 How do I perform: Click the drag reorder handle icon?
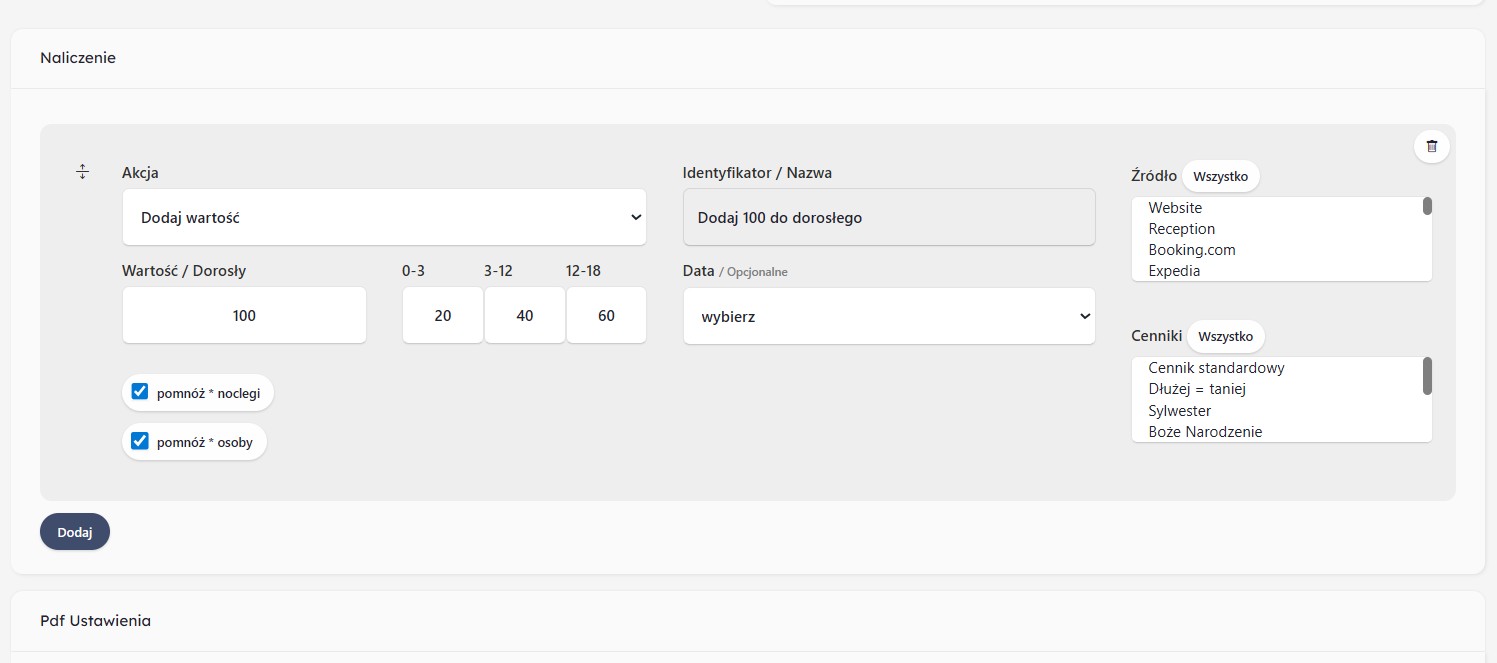[x=83, y=172]
